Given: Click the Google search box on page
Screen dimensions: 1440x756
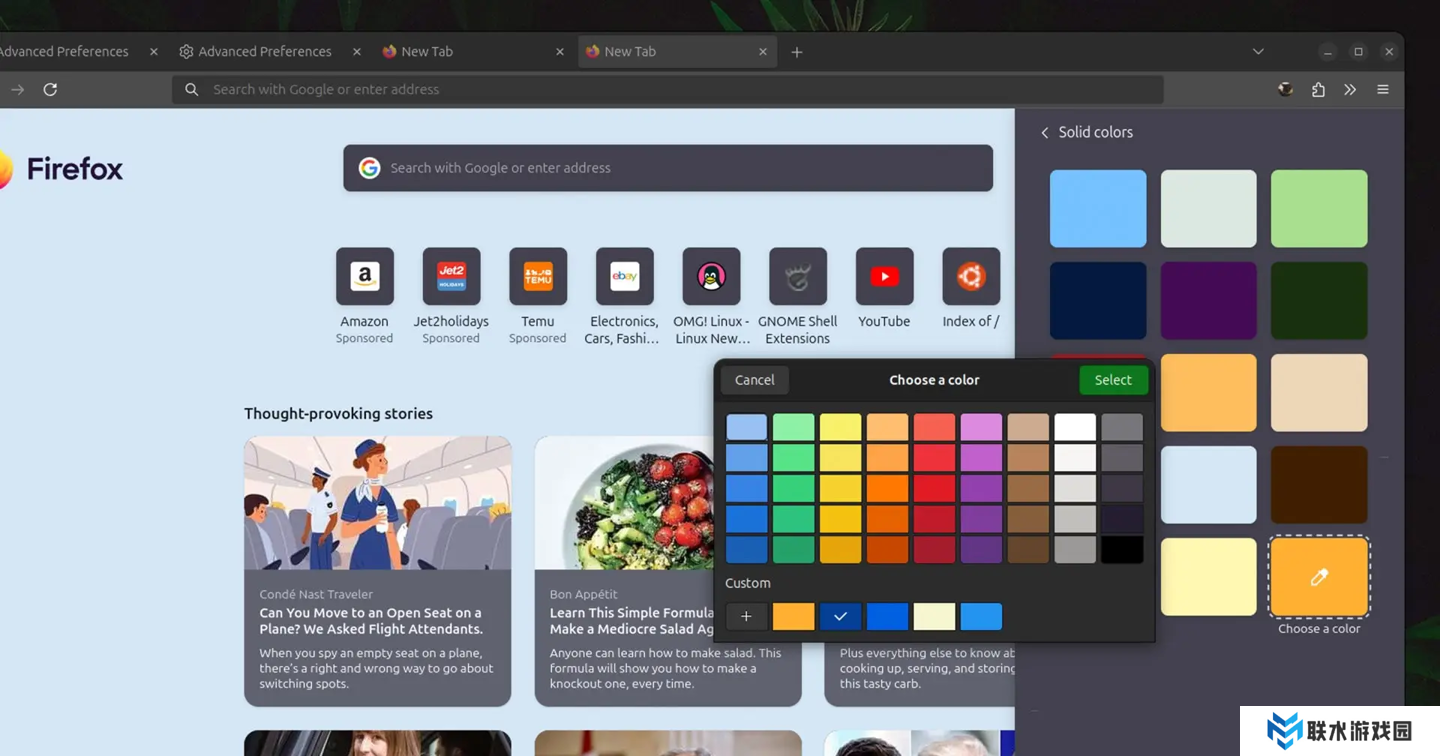Looking at the screenshot, I should click(668, 168).
